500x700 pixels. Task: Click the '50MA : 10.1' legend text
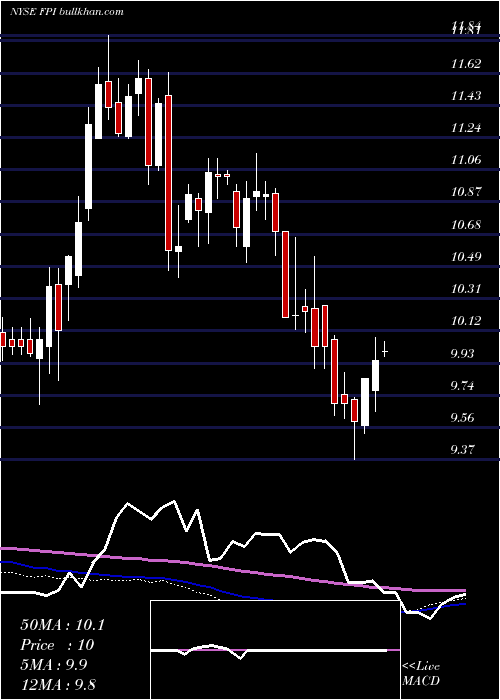point(62,625)
